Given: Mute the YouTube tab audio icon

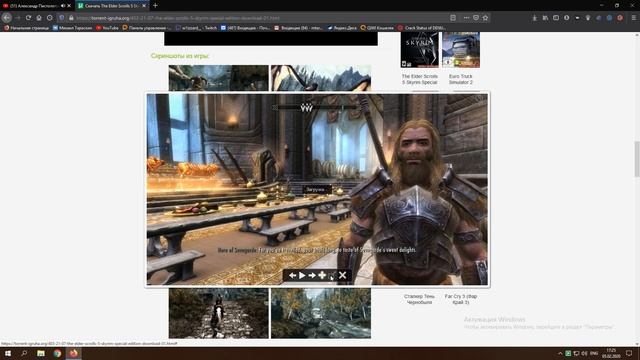Looking at the screenshot, I should click(x=62, y=6).
